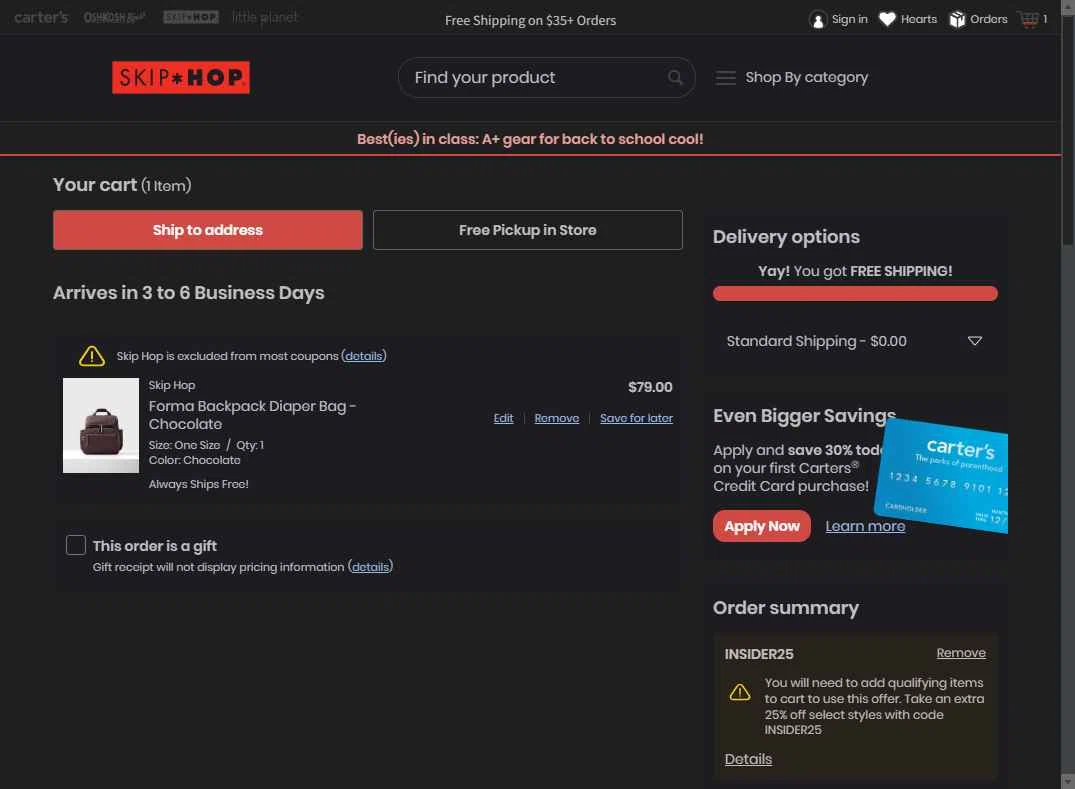Click Save for later link
Image resolution: width=1075 pixels, height=789 pixels.
[636, 418]
